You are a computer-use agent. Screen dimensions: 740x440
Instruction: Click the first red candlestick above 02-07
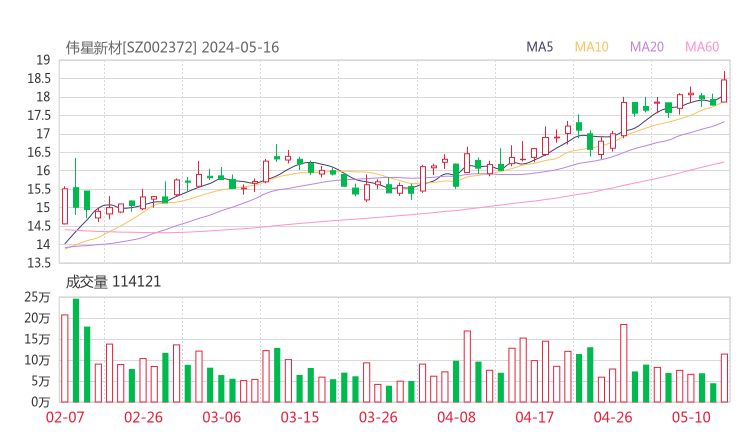tap(65, 206)
